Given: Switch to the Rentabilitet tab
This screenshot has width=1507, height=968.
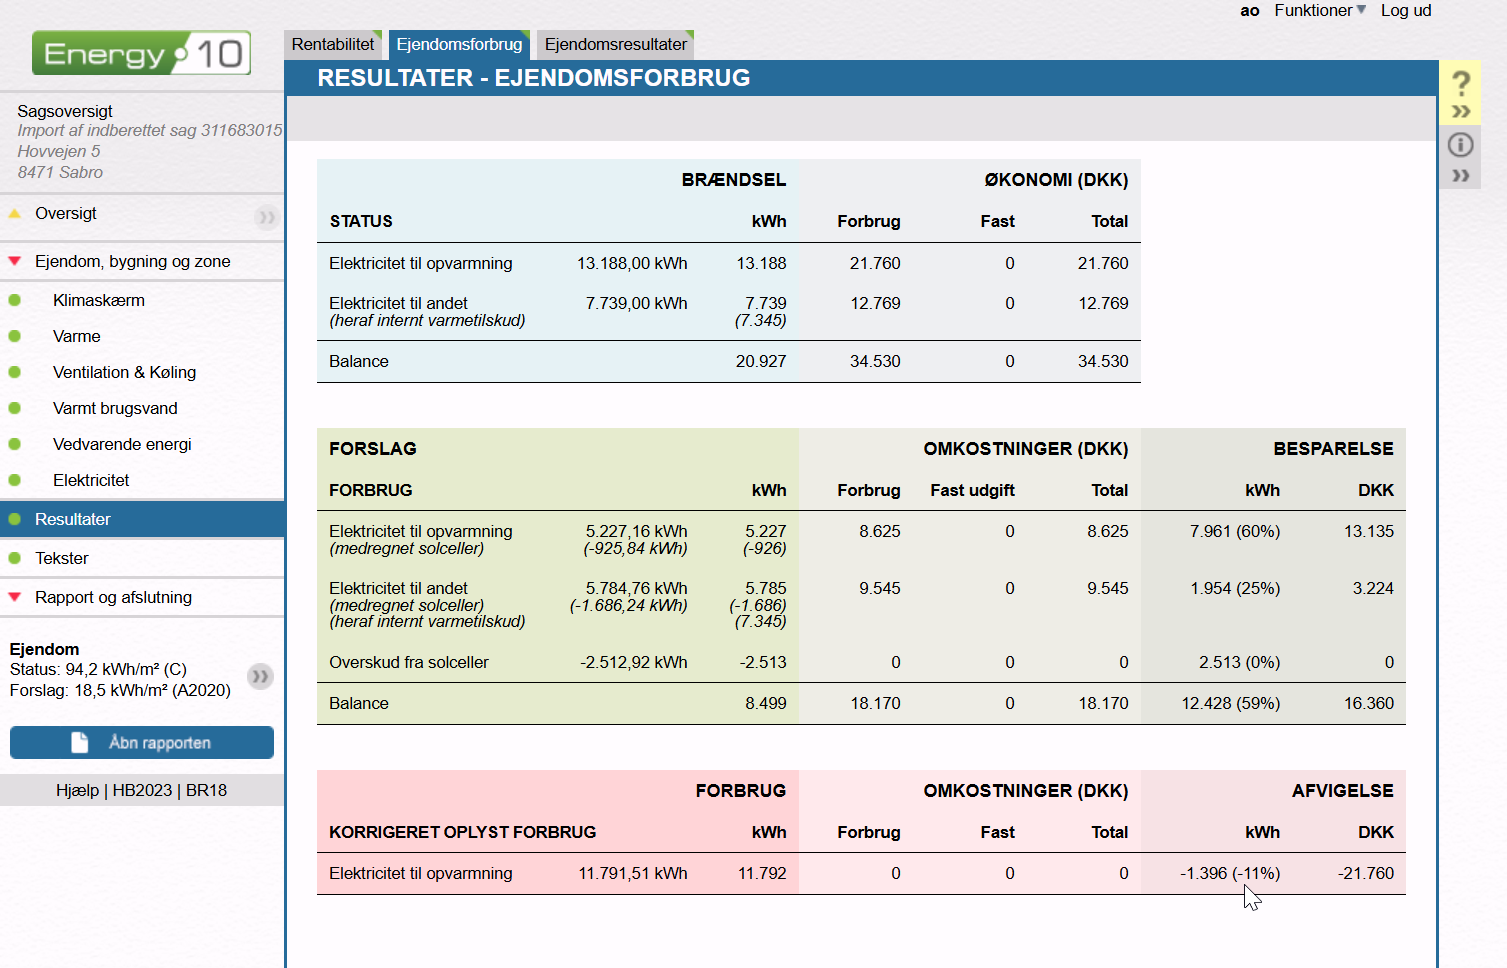Looking at the screenshot, I should (333, 44).
